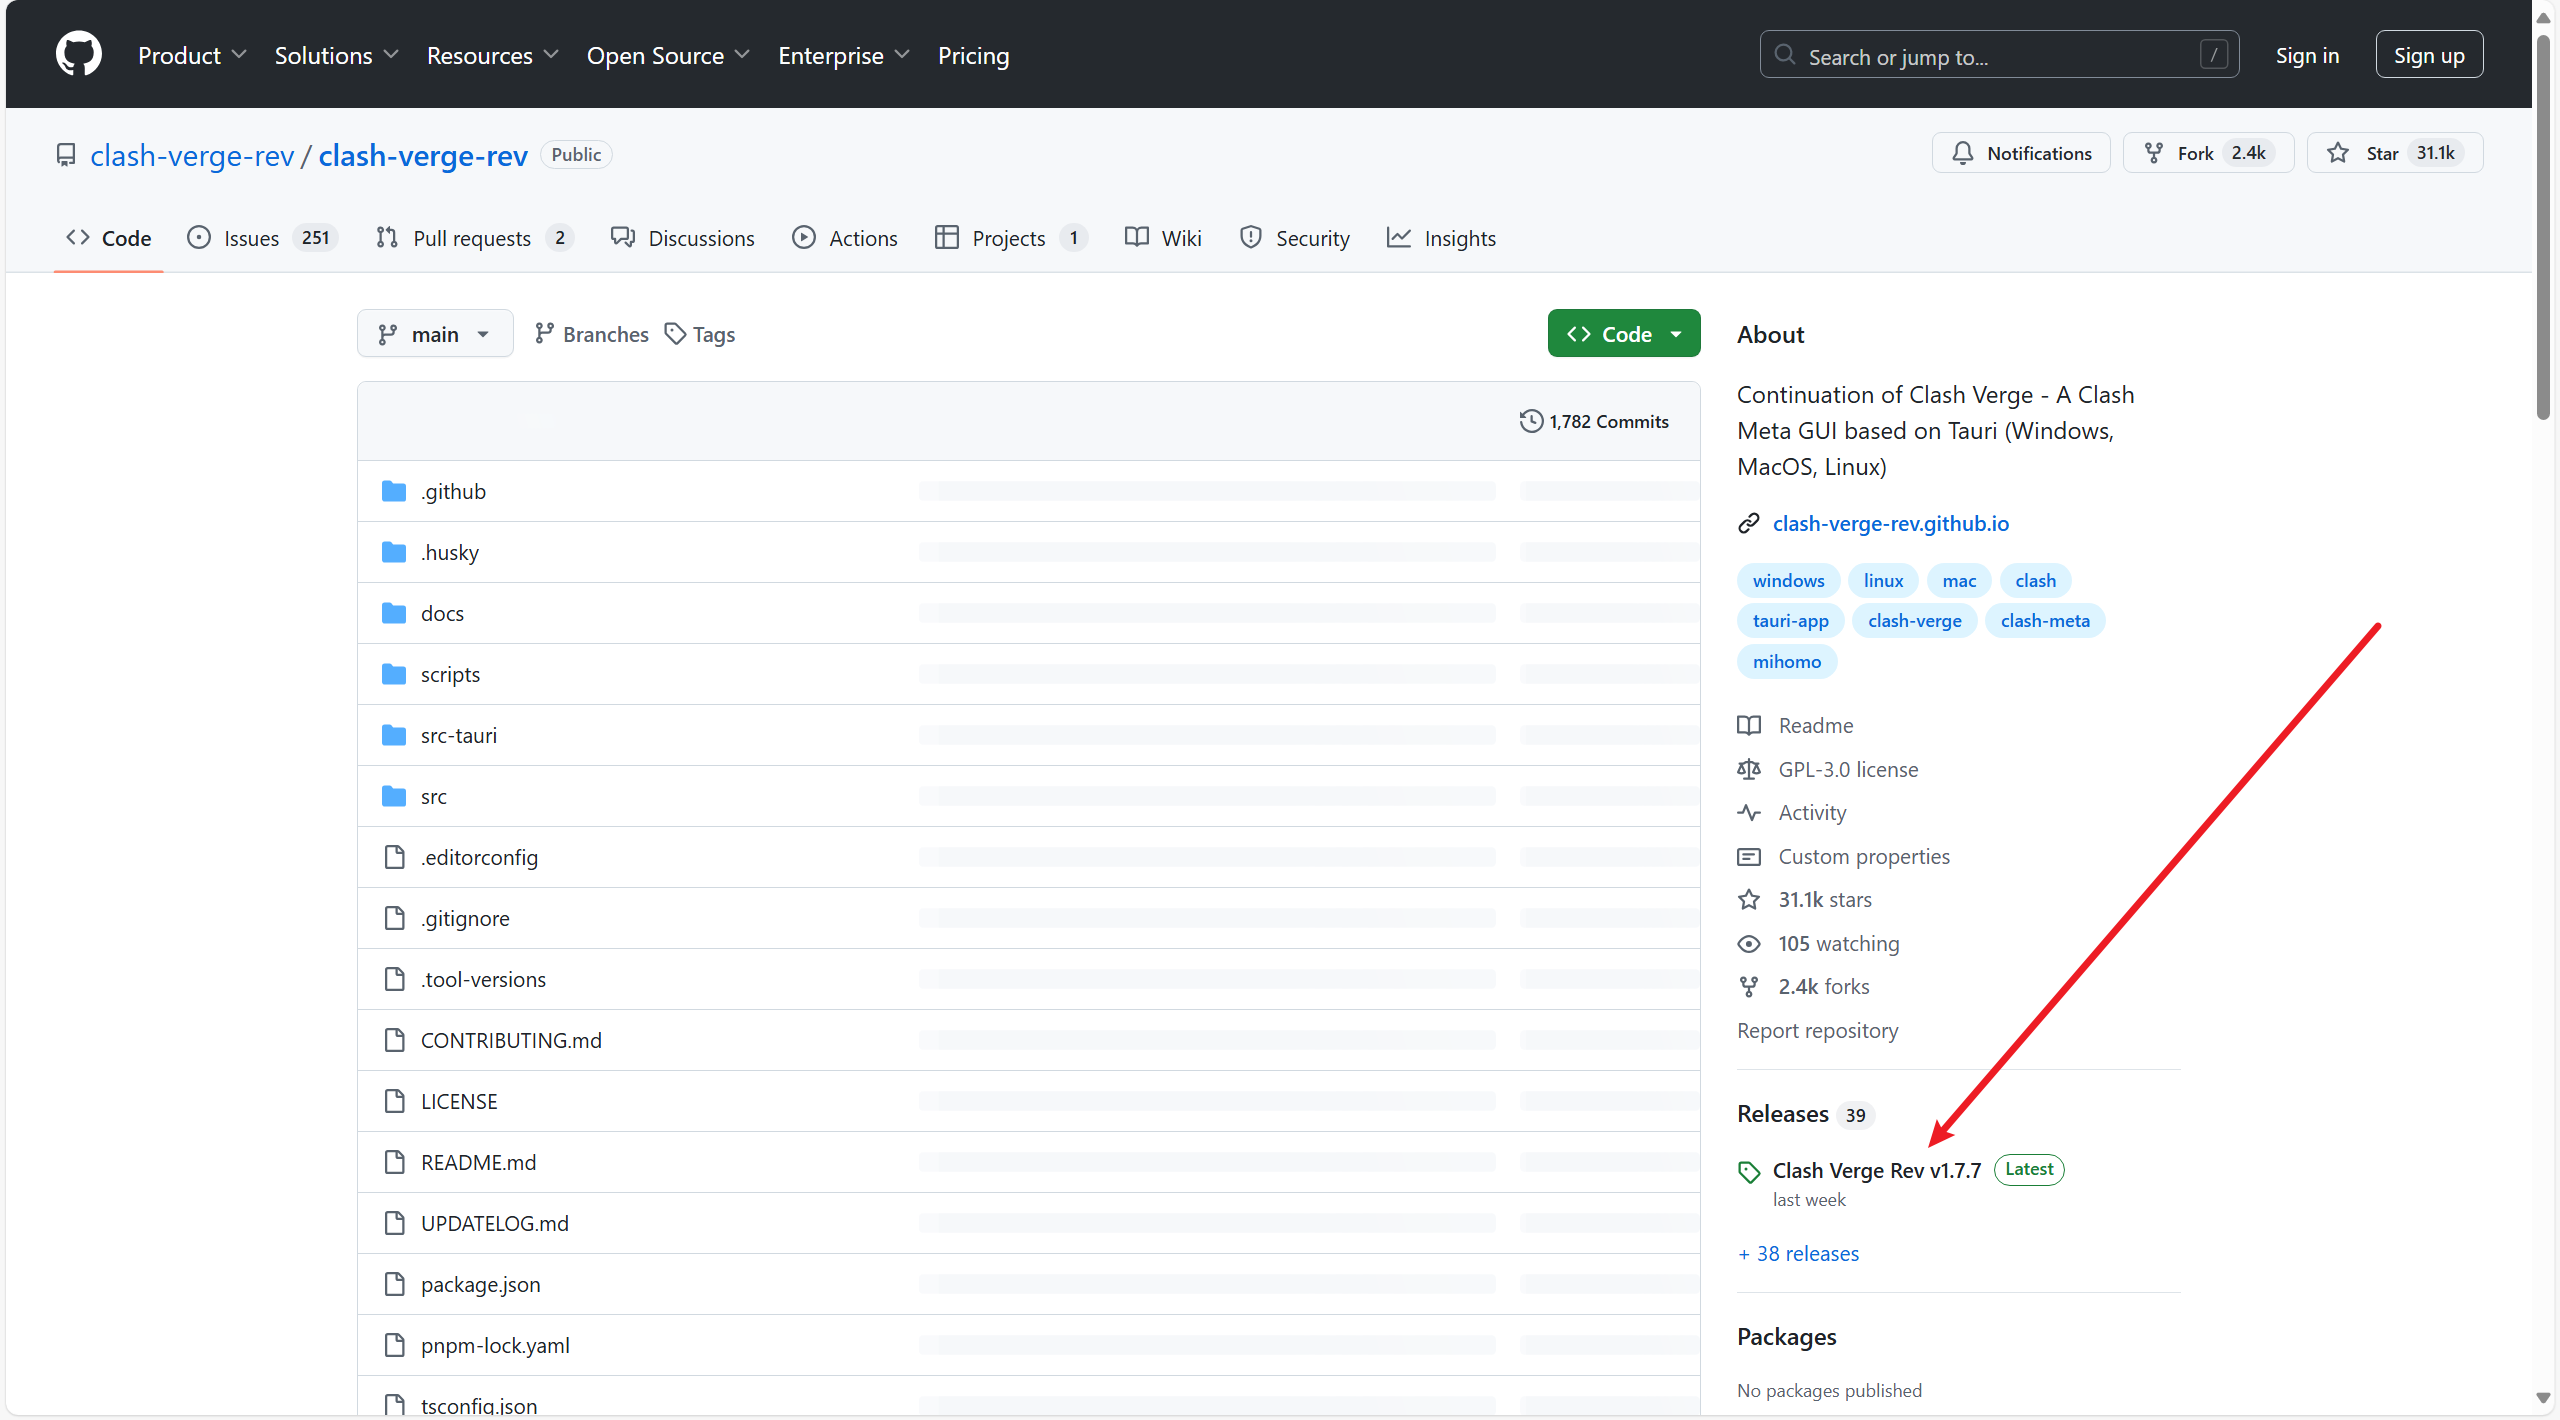This screenshot has width=2560, height=1420.
Task: Click the Branches icon link
Action: [x=544, y=334]
